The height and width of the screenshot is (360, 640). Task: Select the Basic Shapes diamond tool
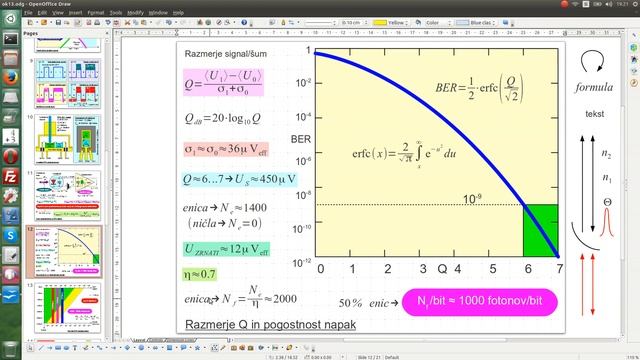click(127, 348)
